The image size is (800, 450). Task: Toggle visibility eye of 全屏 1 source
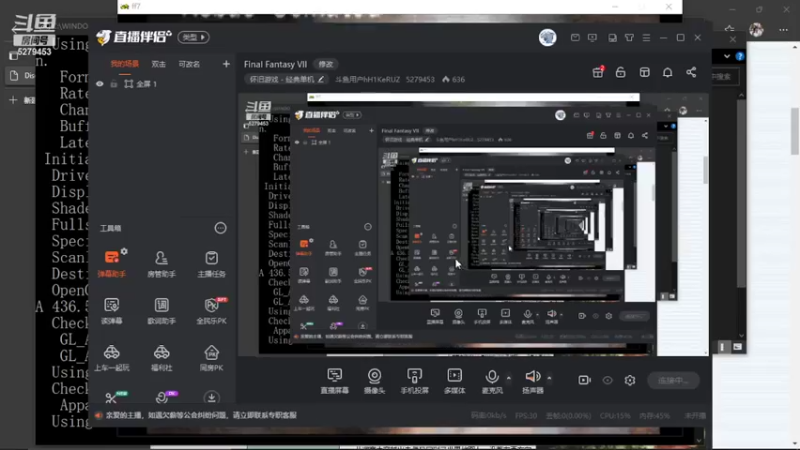(99, 84)
